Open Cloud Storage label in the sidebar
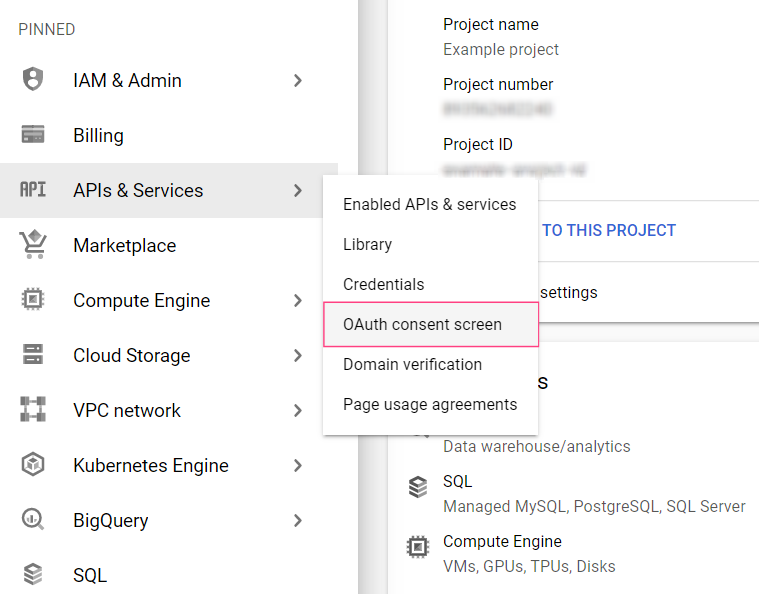The image size is (759, 594). (x=132, y=356)
